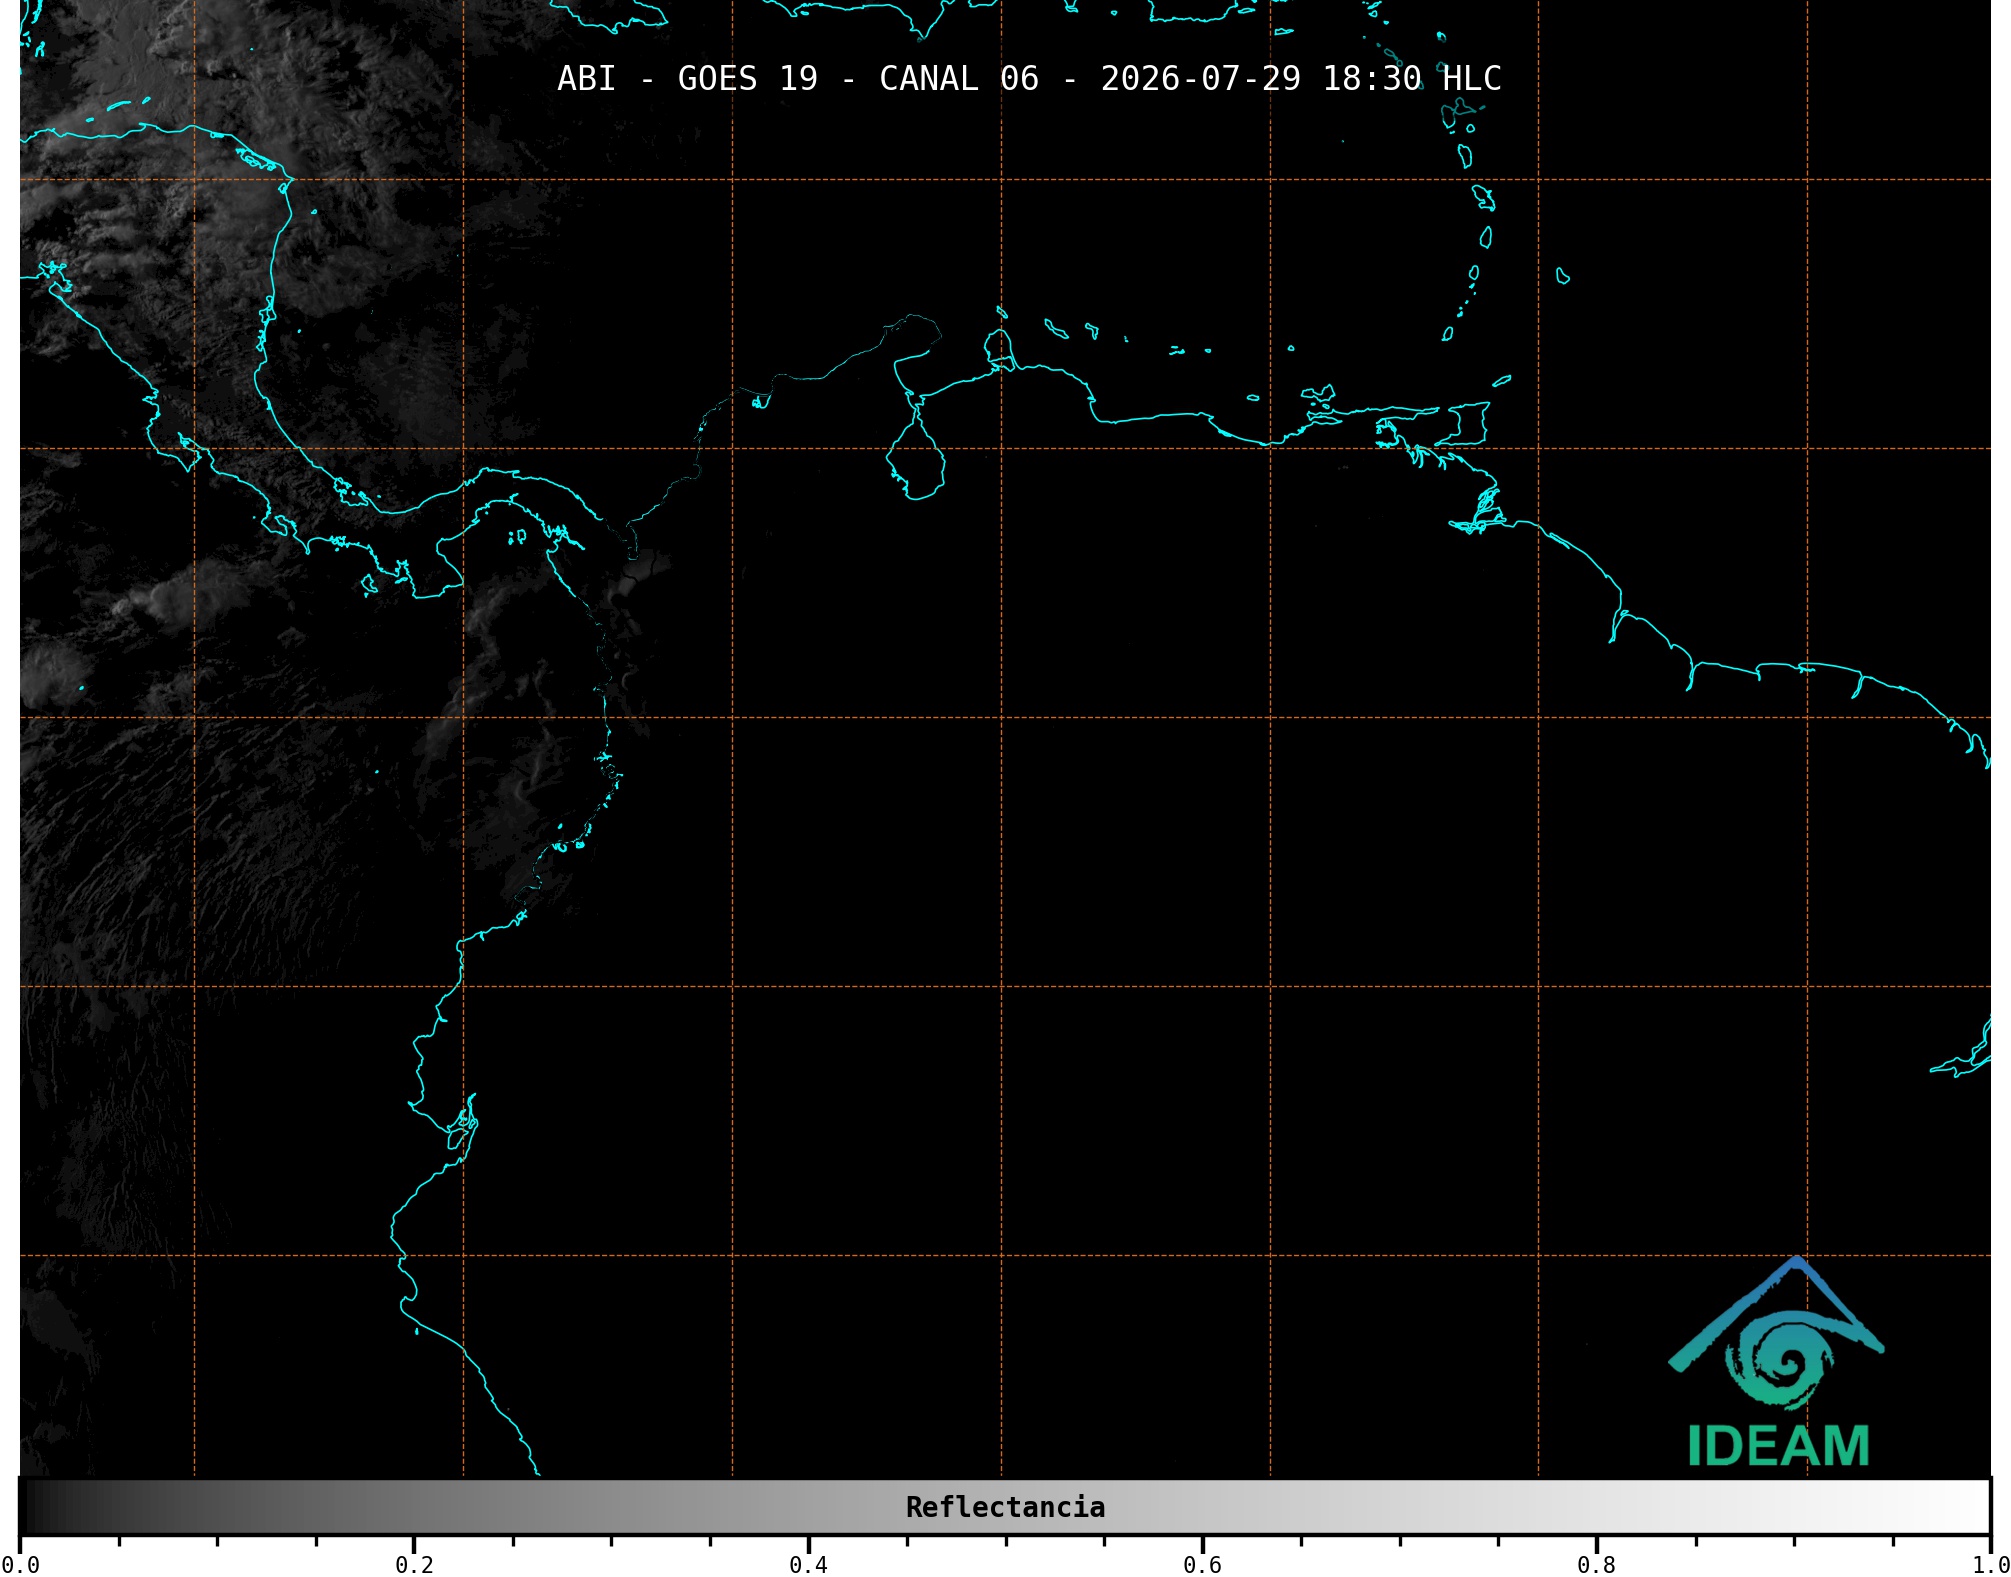
Task: Click the '0.0' colorbar tick label
Action: click(x=20, y=1564)
